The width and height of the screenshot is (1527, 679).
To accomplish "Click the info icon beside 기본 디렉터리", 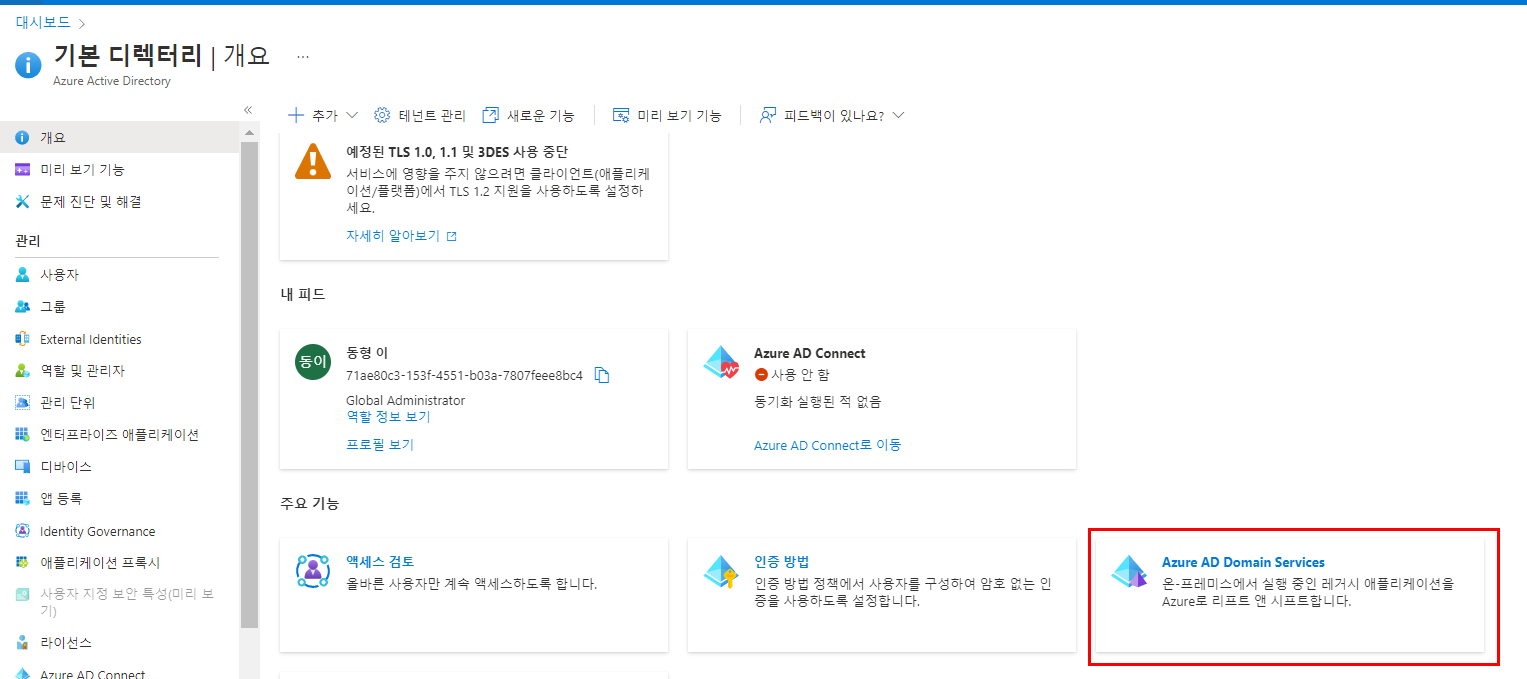I will pos(28,65).
